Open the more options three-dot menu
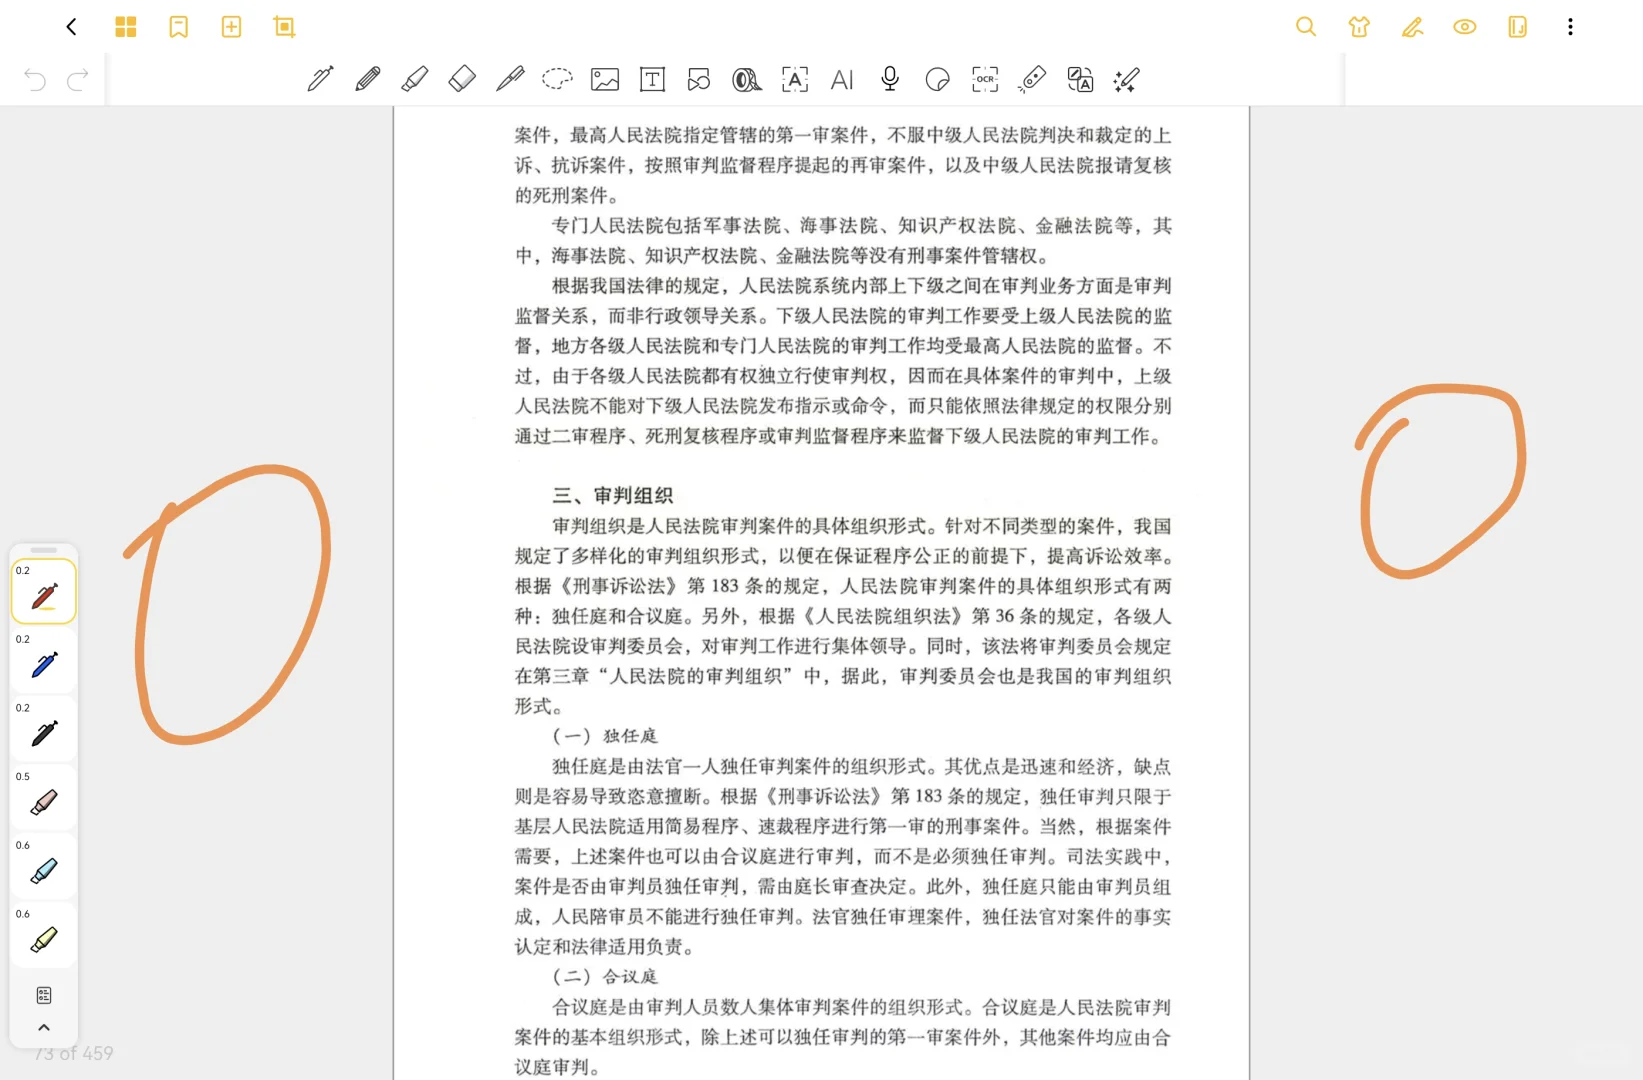 click(x=1570, y=27)
